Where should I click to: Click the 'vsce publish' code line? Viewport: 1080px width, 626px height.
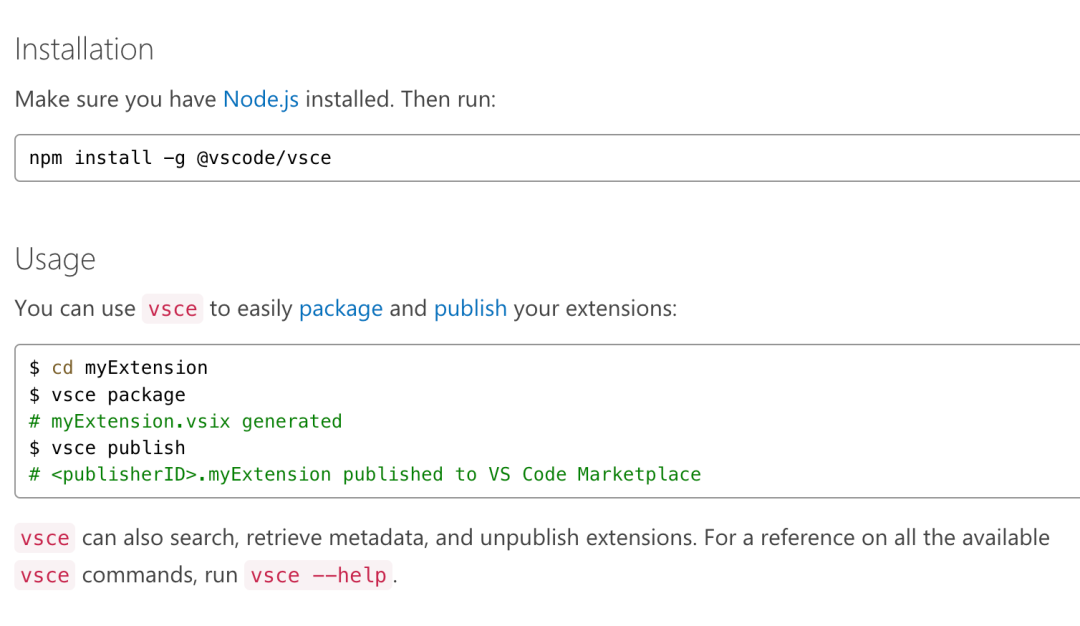pos(107,448)
